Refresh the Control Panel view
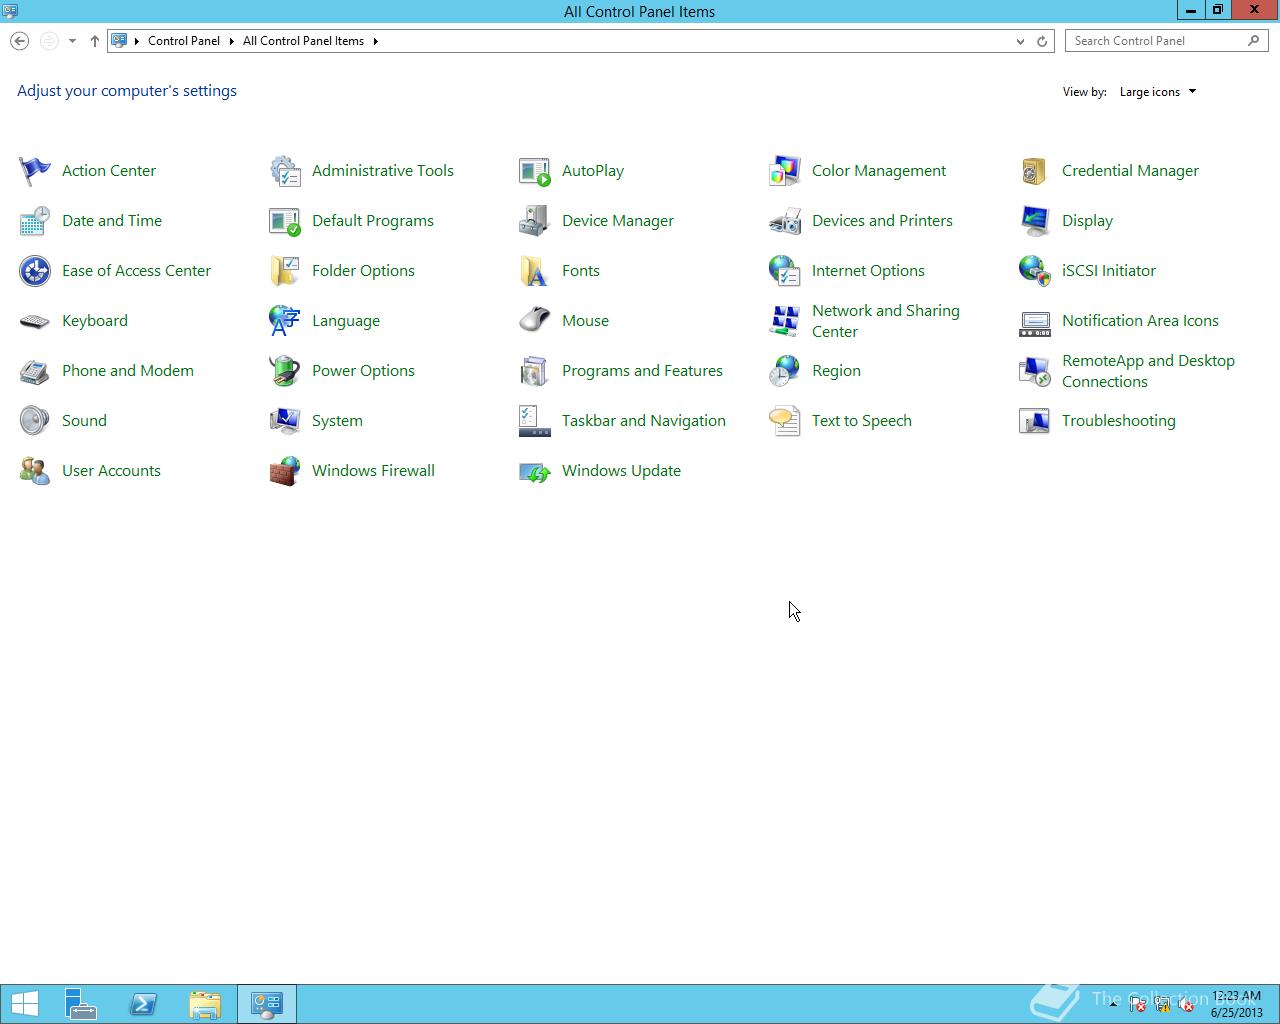The width and height of the screenshot is (1280, 1024). point(1042,41)
